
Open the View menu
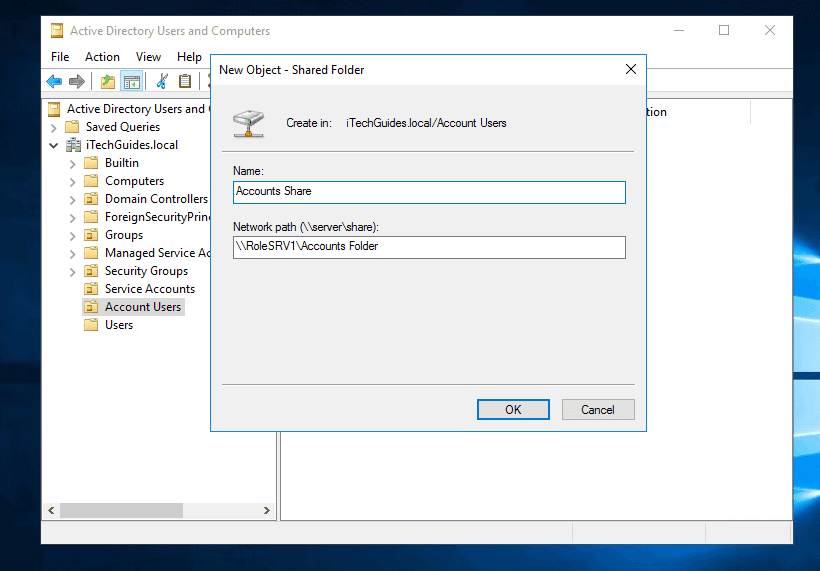148,57
